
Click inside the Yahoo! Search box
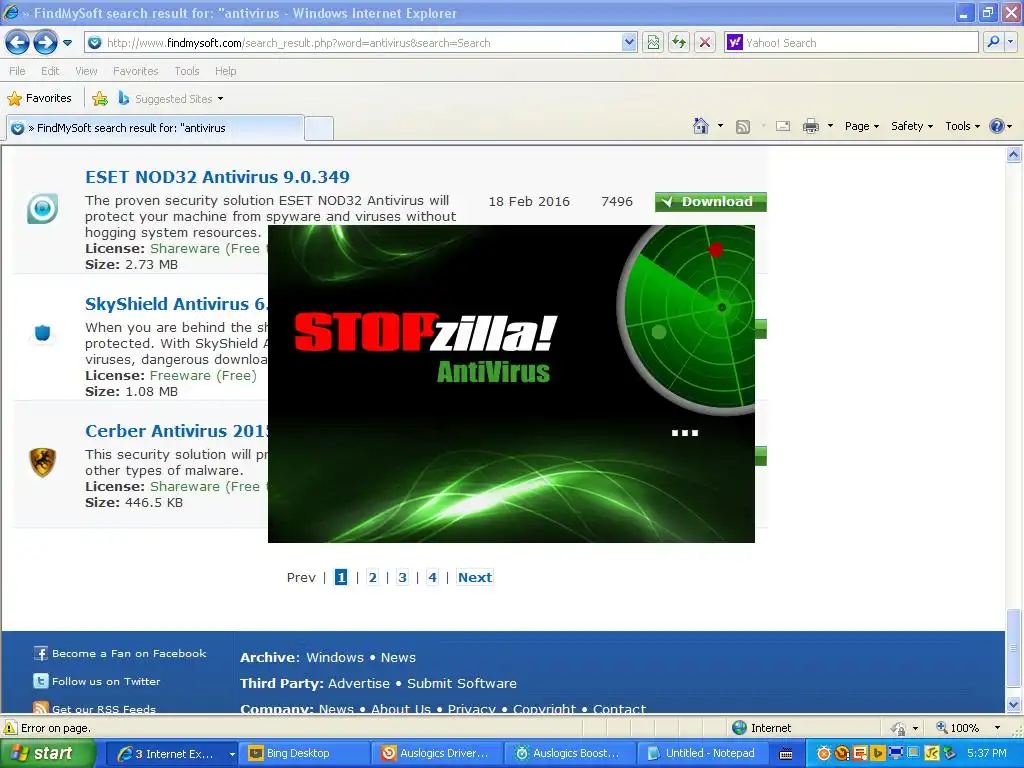pyautogui.click(x=852, y=43)
